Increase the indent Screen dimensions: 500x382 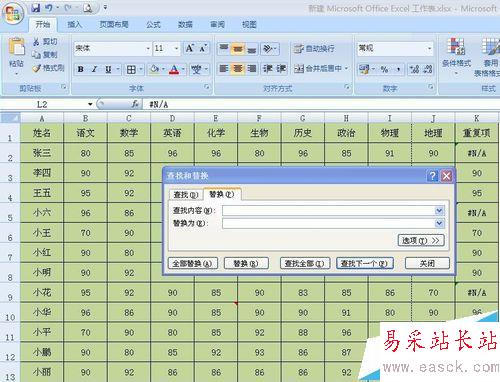click(281, 69)
